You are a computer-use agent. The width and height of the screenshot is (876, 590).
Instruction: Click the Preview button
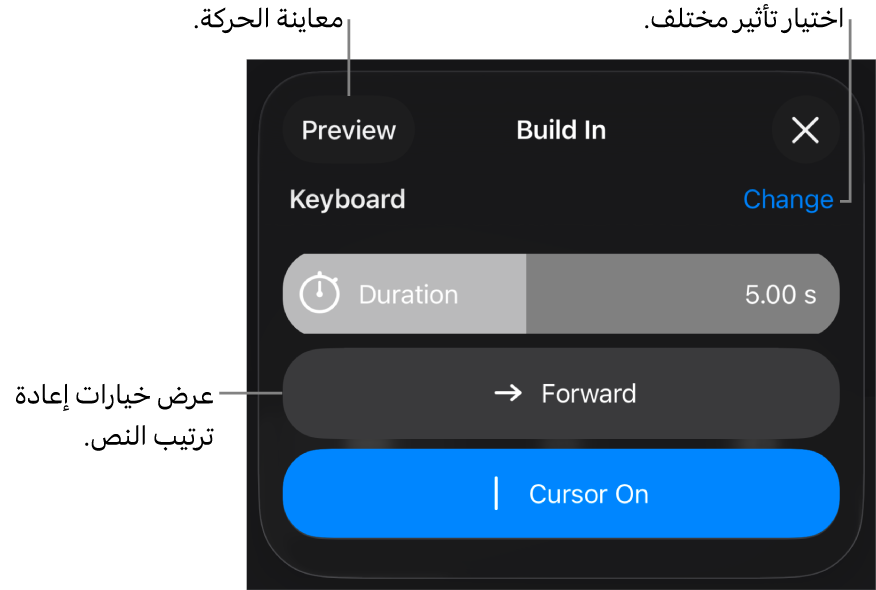click(x=349, y=130)
